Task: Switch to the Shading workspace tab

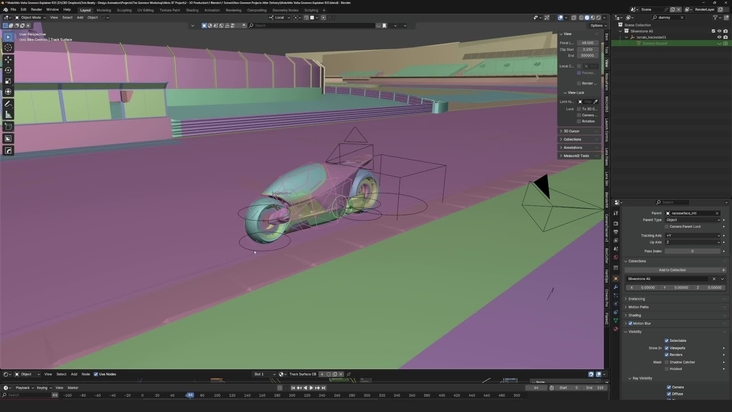Action: coord(192,10)
